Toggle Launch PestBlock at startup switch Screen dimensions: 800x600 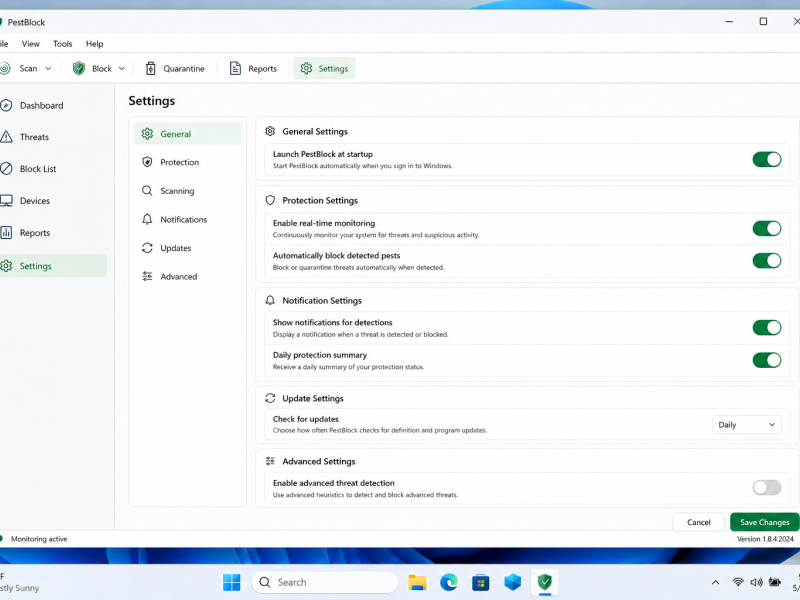click(x=767, y=160)
